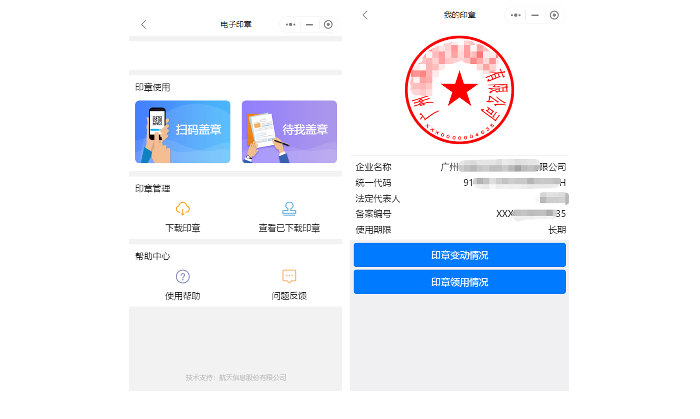Click the 印章领用情况 button
This screenshot has height=419, width=700.
click(460, 283)
